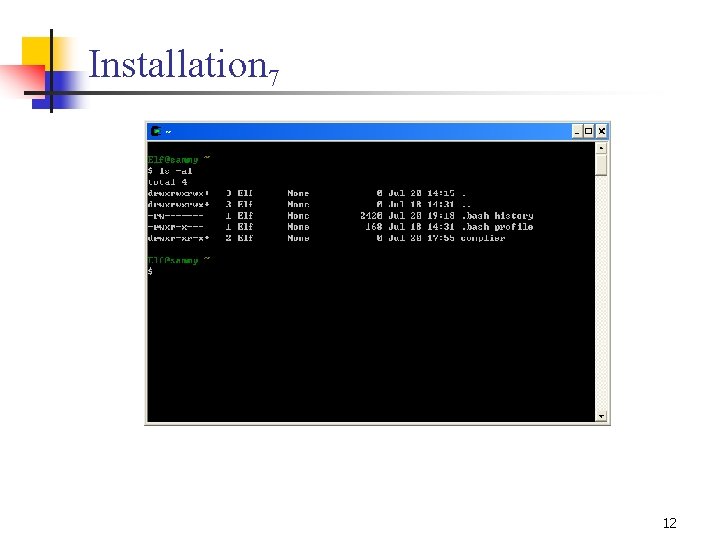Close the terminal window
Image resolution: width=720 pixels, height=540 pixels.
(602, 132)
